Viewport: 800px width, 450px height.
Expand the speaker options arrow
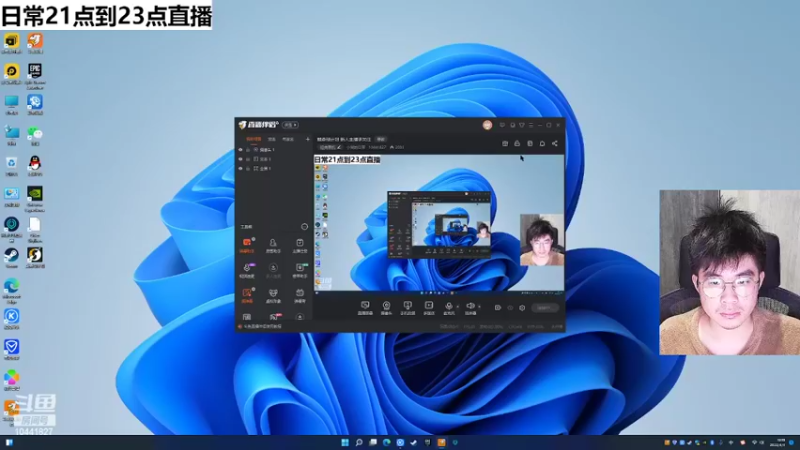click(x=479, y=306)
